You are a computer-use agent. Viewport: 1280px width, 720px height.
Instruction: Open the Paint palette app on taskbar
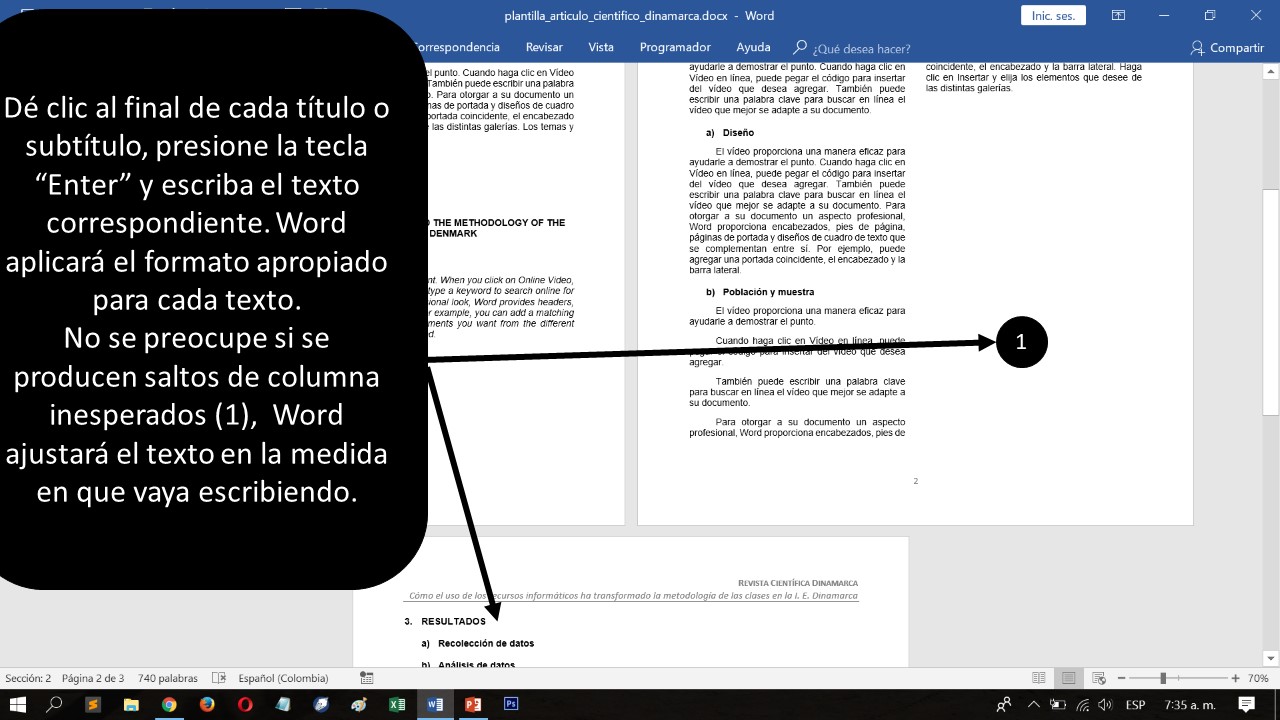click(x=359, y=704)
